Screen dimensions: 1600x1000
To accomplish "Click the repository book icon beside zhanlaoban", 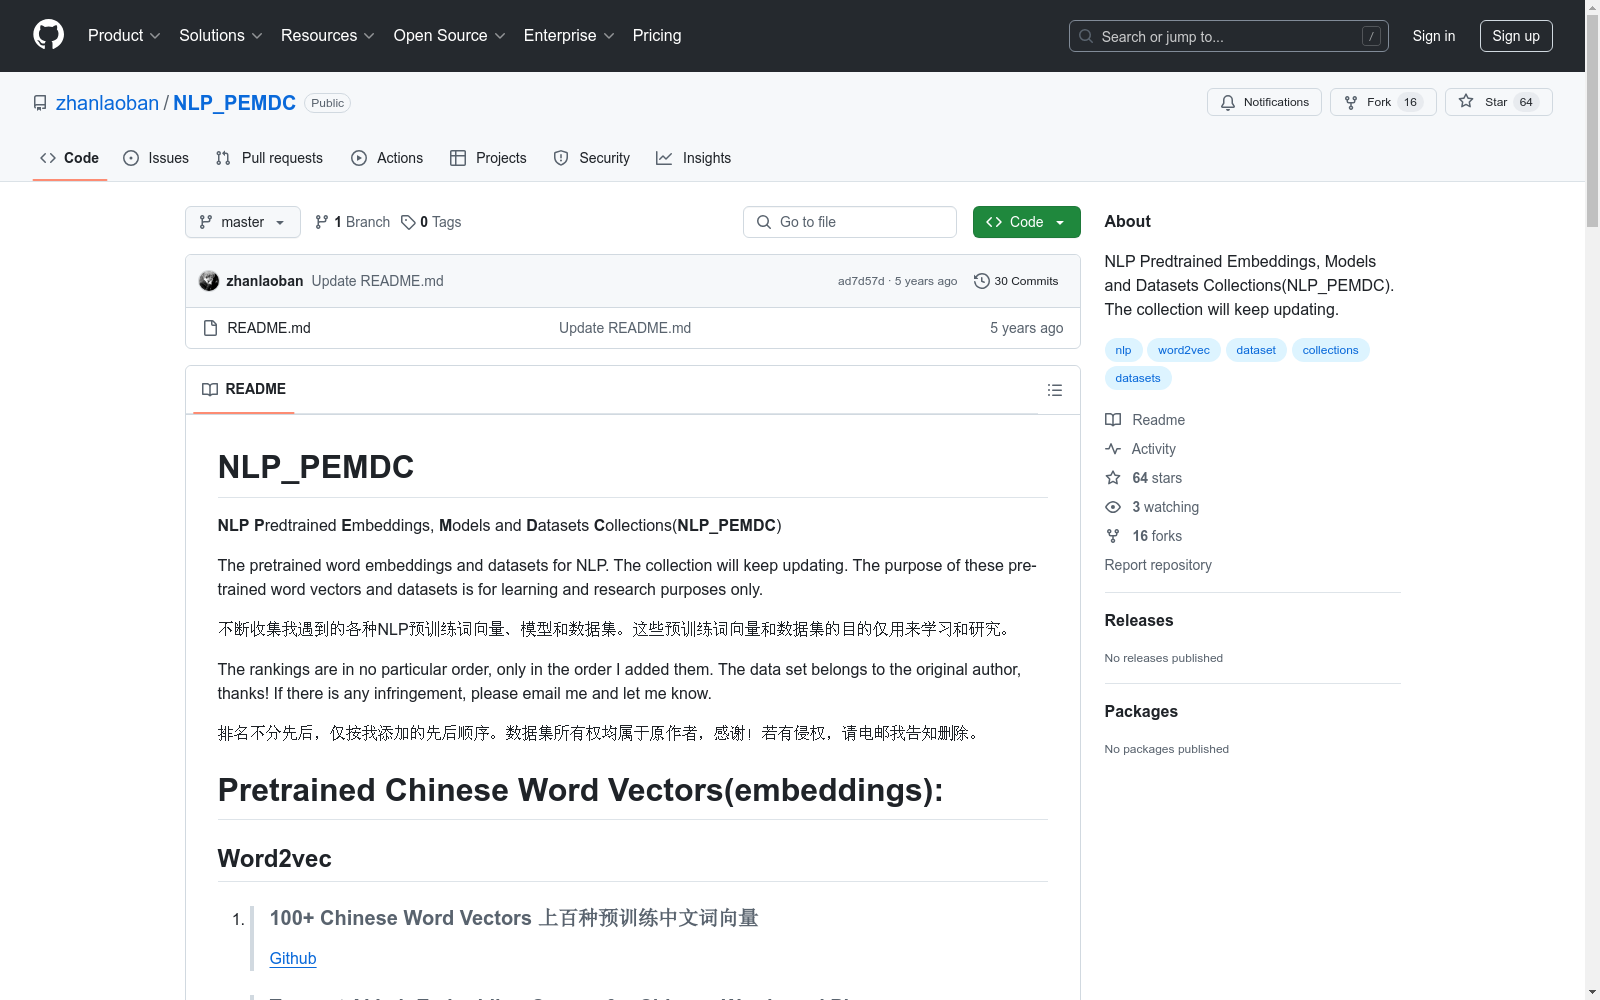I will click(x=40, y=103).
